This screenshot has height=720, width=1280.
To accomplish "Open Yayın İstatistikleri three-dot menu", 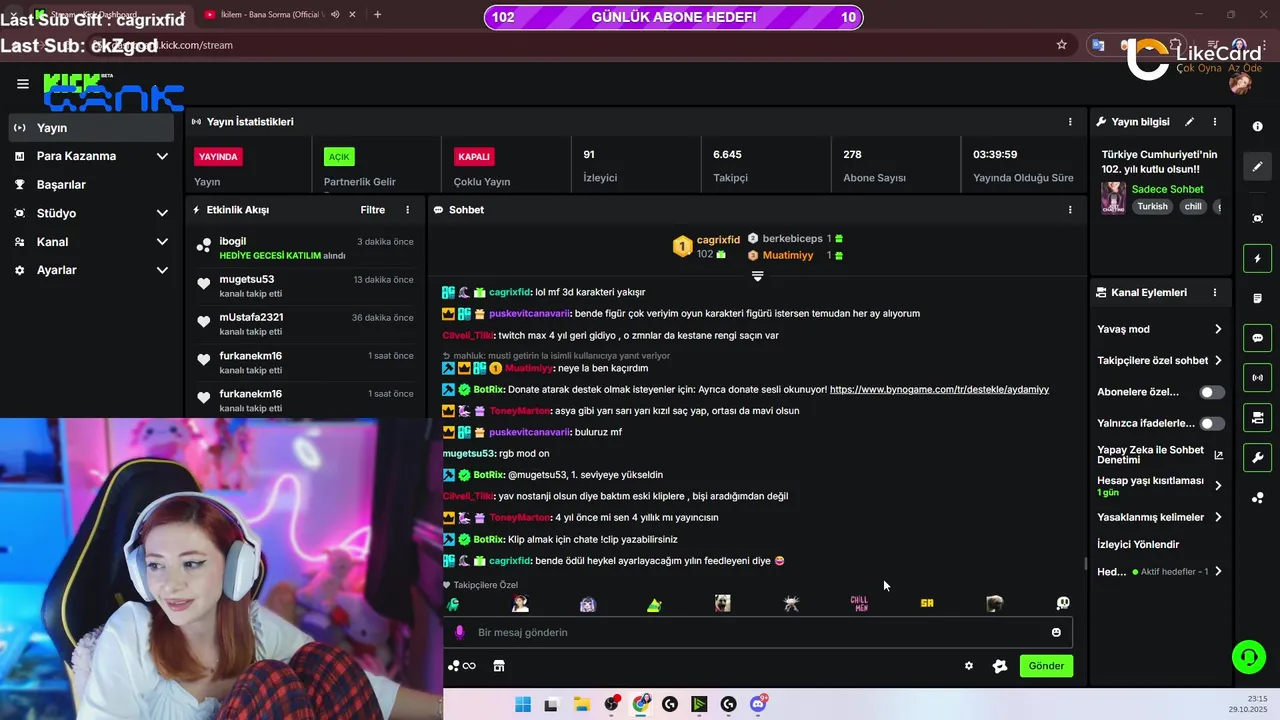I will point(1070,122).
